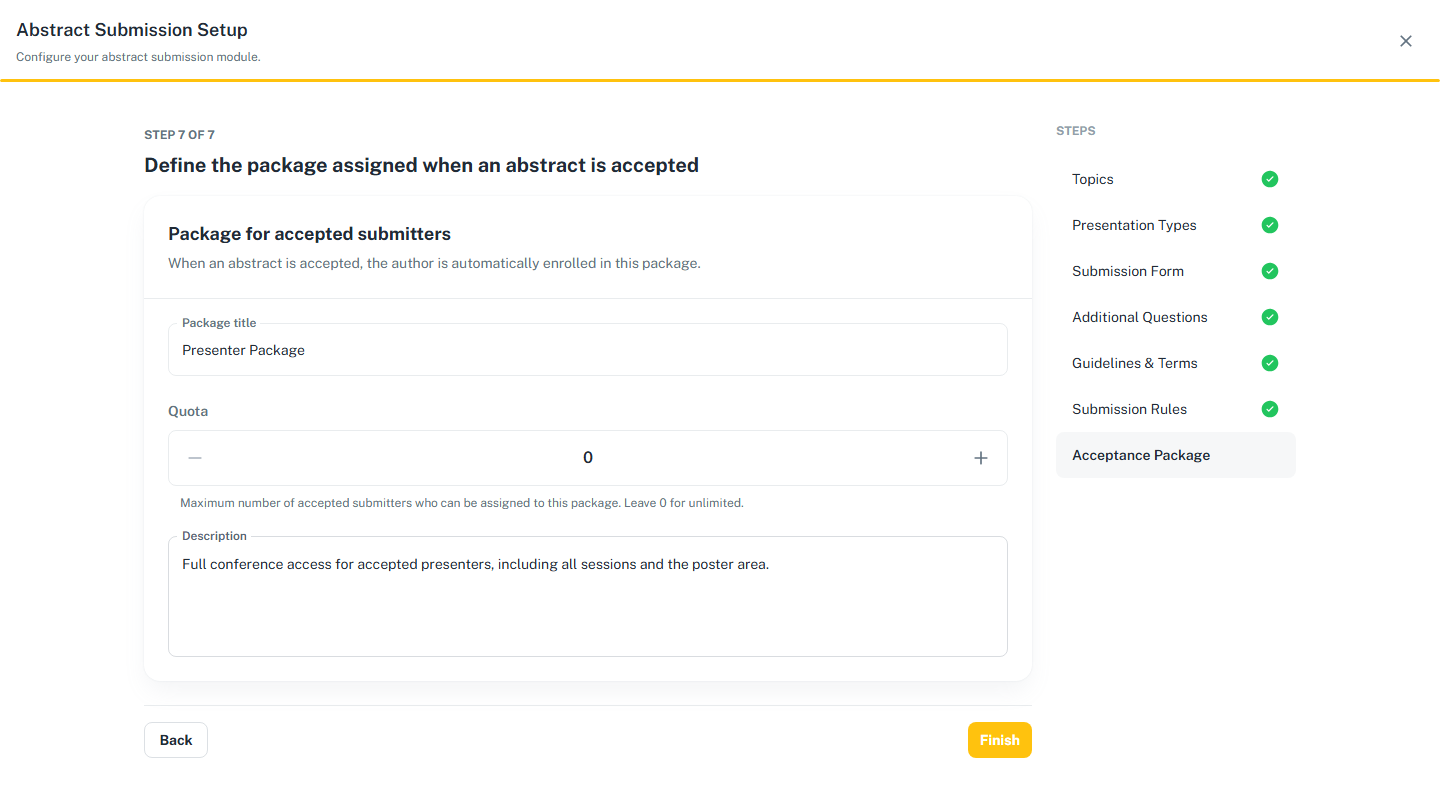Select the Acceptance Package step

pyautogui.click(x=1176, y=455)
